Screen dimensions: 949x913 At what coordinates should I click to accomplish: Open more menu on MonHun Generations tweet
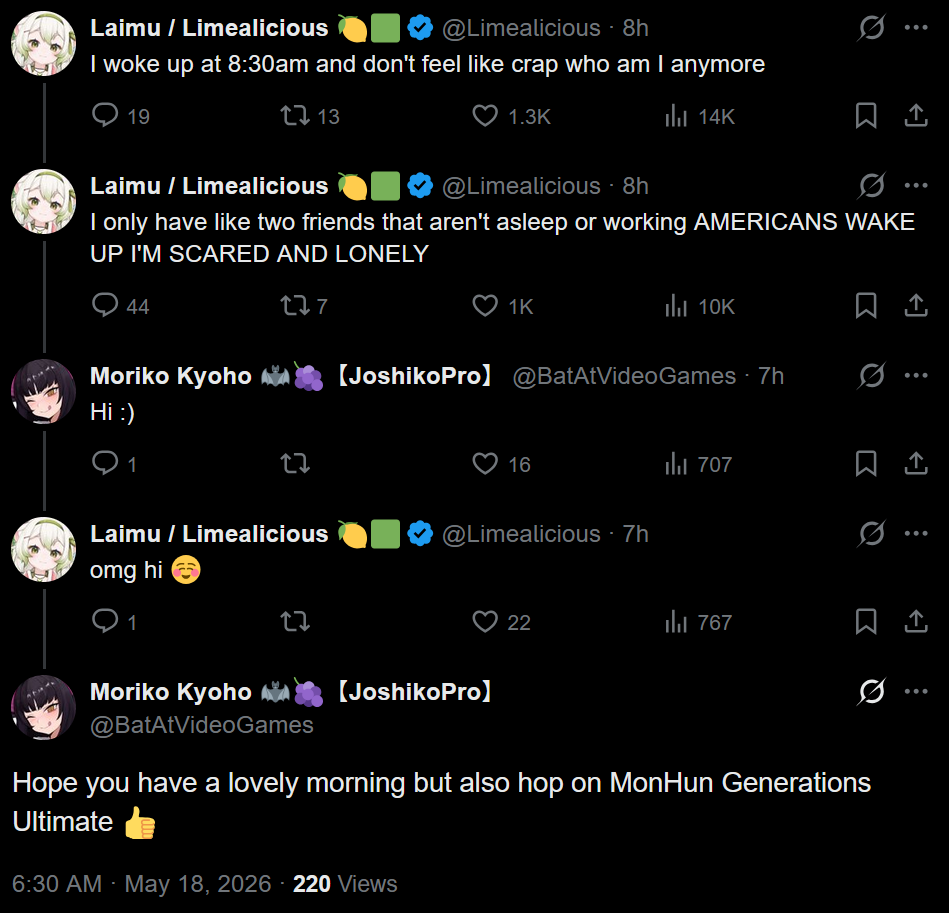point(916,691)
